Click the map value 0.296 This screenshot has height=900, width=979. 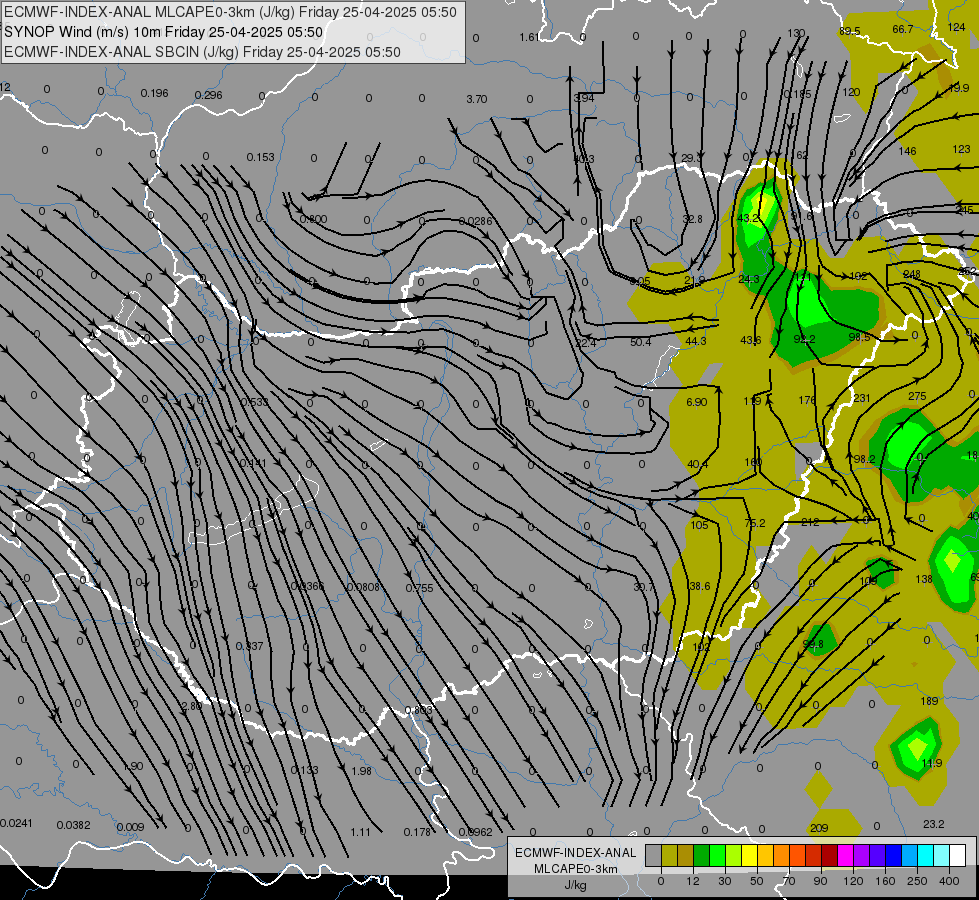209,95
